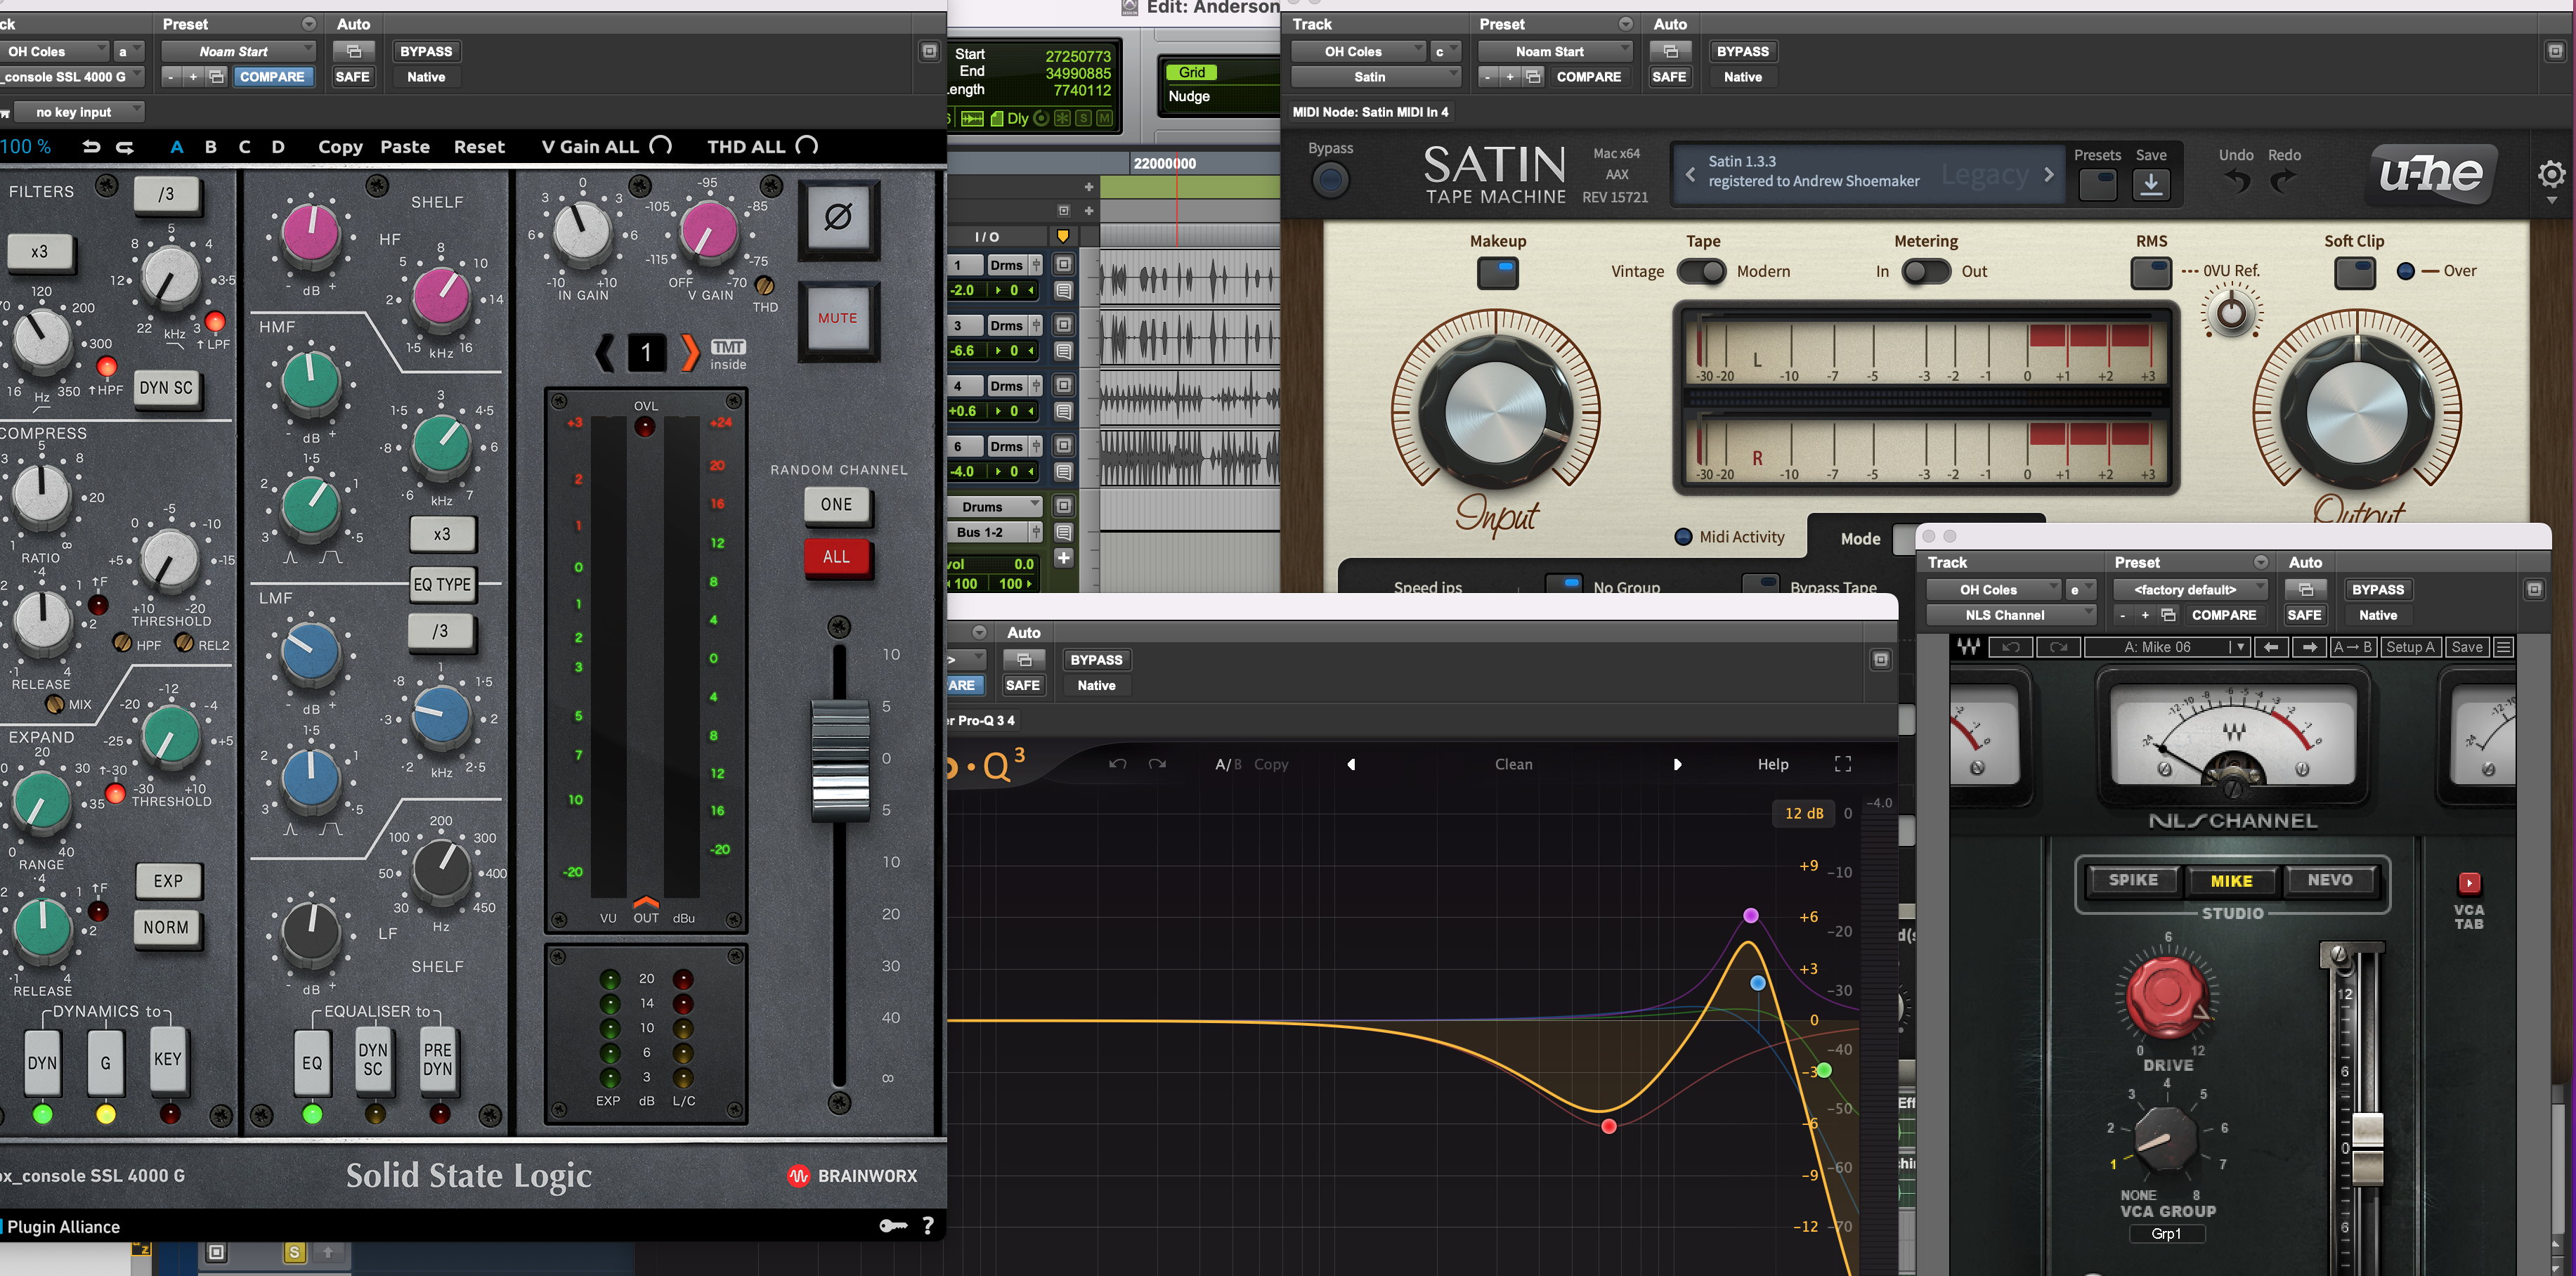Click Reset in bx_console toolbar
The width and height of the screenshot is (2576, 1276).
point(479,147)
